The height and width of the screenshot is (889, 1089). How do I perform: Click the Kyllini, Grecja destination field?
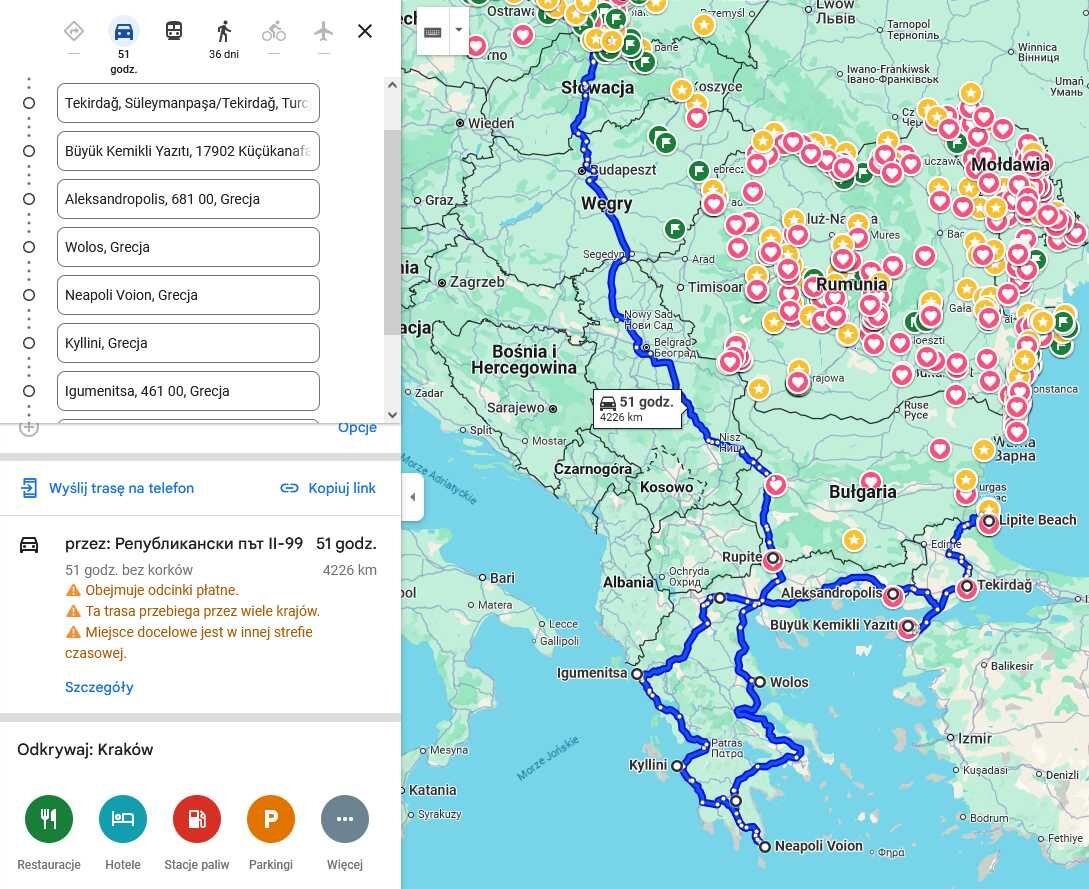coord(188,343)
